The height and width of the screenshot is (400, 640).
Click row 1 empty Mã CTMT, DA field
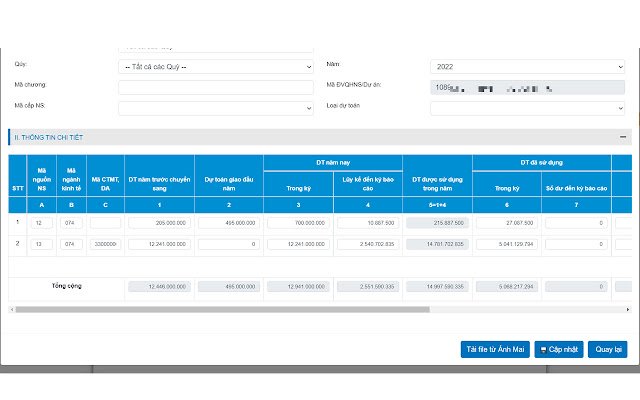click(x=105, y=223)
